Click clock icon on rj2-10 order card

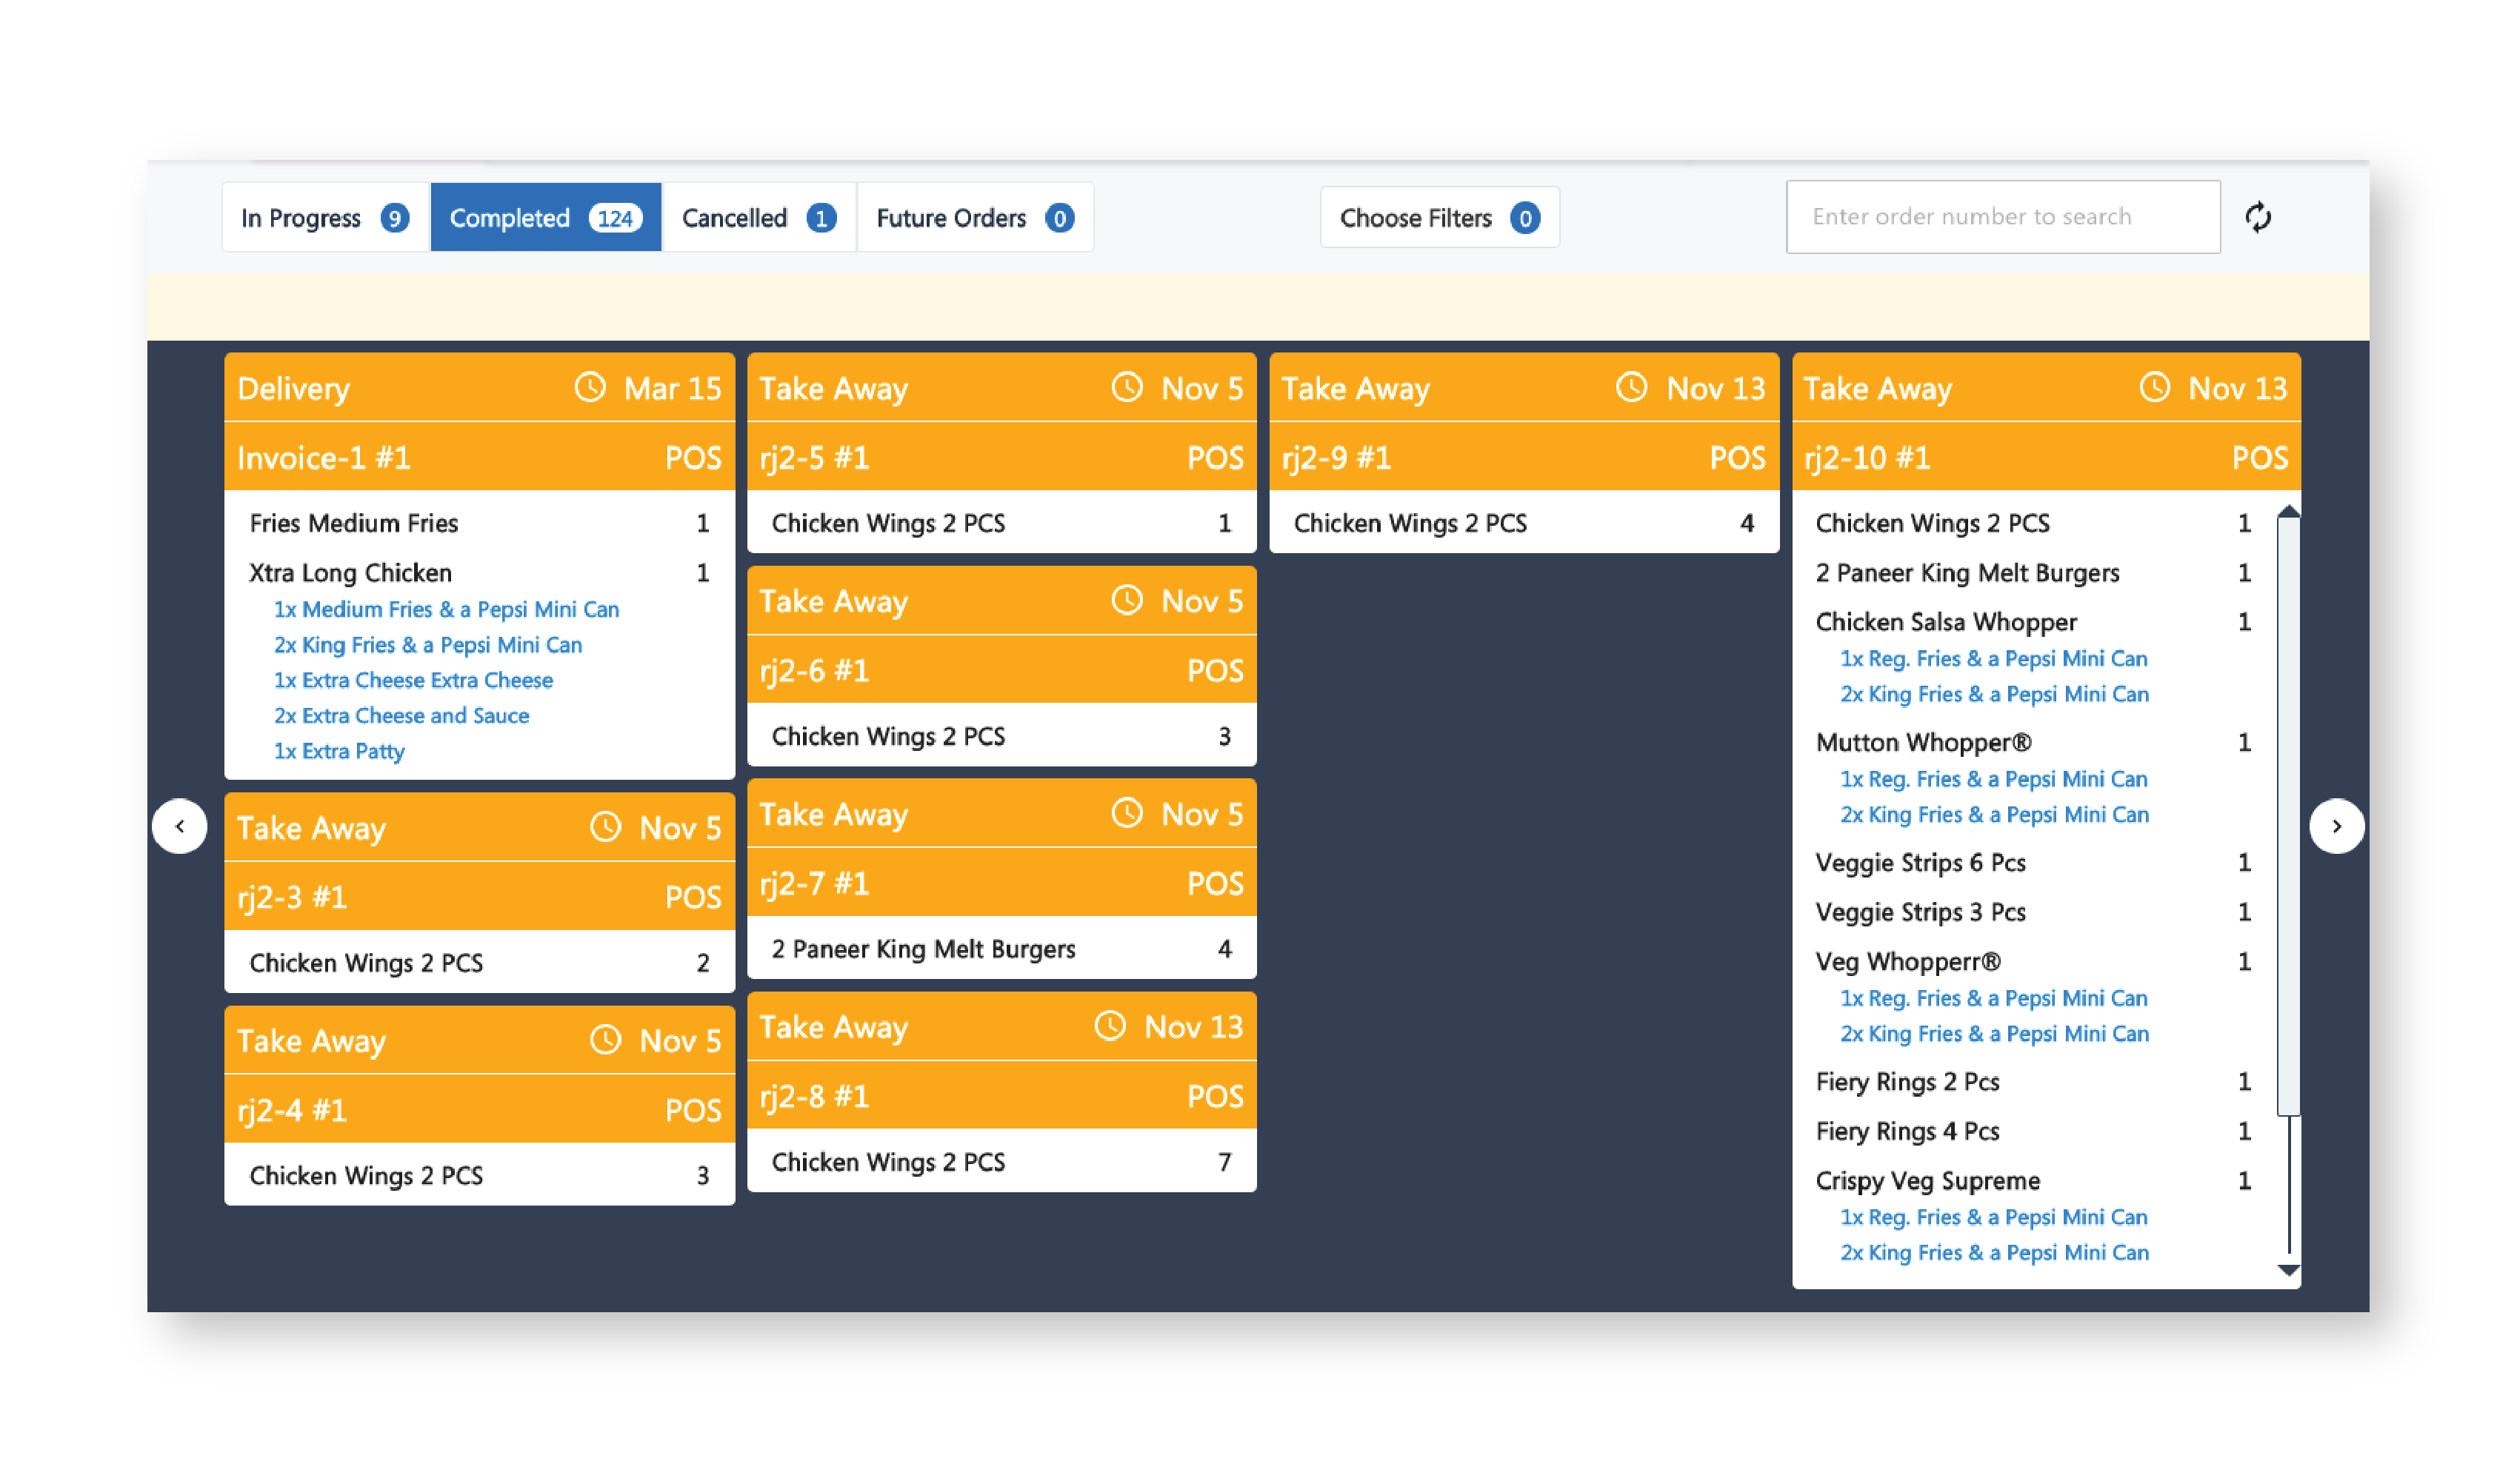(2154, 387)
